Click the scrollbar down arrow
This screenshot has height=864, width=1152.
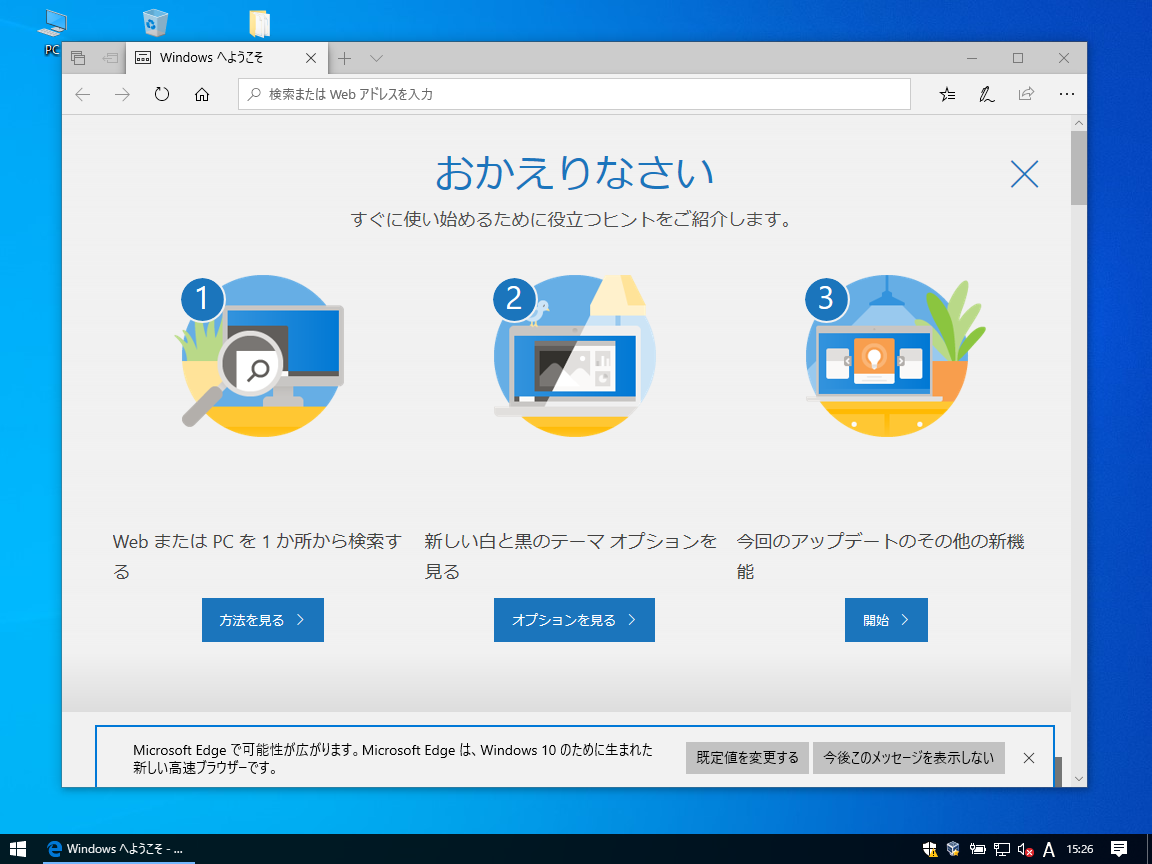1079,779
